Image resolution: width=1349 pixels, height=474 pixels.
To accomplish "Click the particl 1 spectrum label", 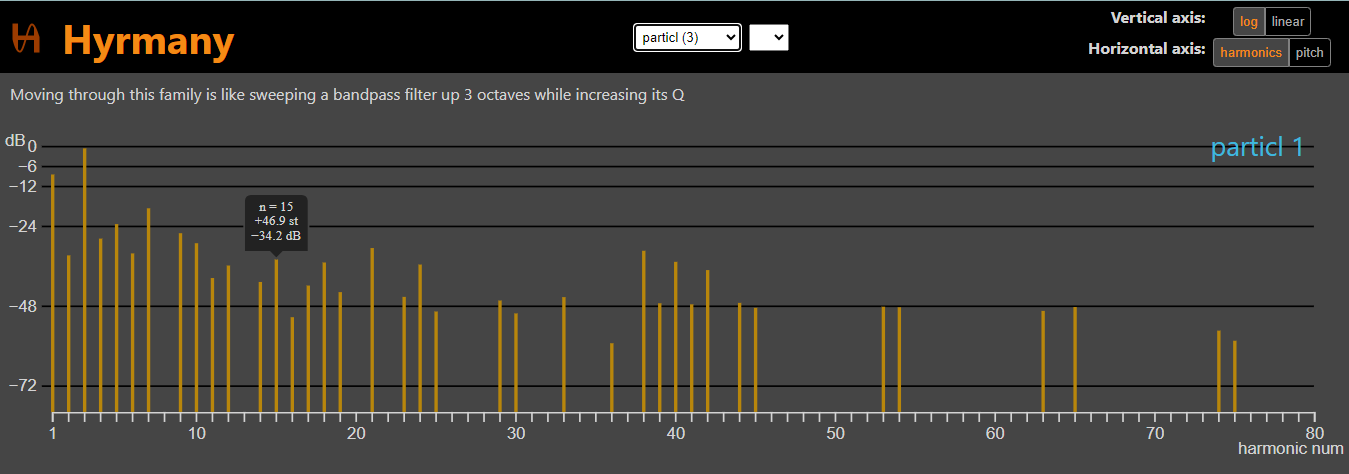I will [1257, 148].
